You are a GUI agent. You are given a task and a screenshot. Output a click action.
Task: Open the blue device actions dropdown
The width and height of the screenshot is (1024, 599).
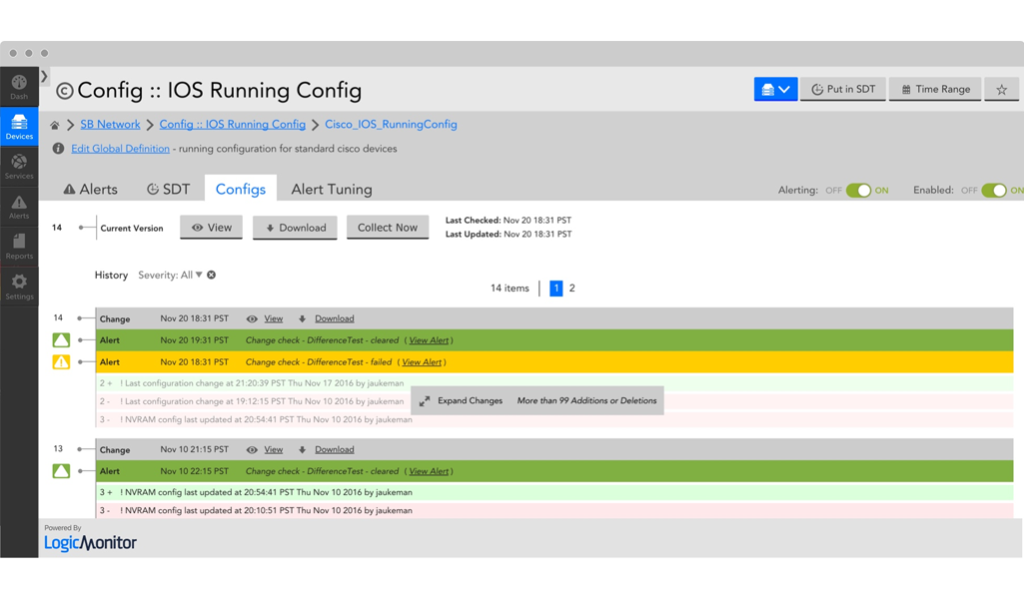775,89
